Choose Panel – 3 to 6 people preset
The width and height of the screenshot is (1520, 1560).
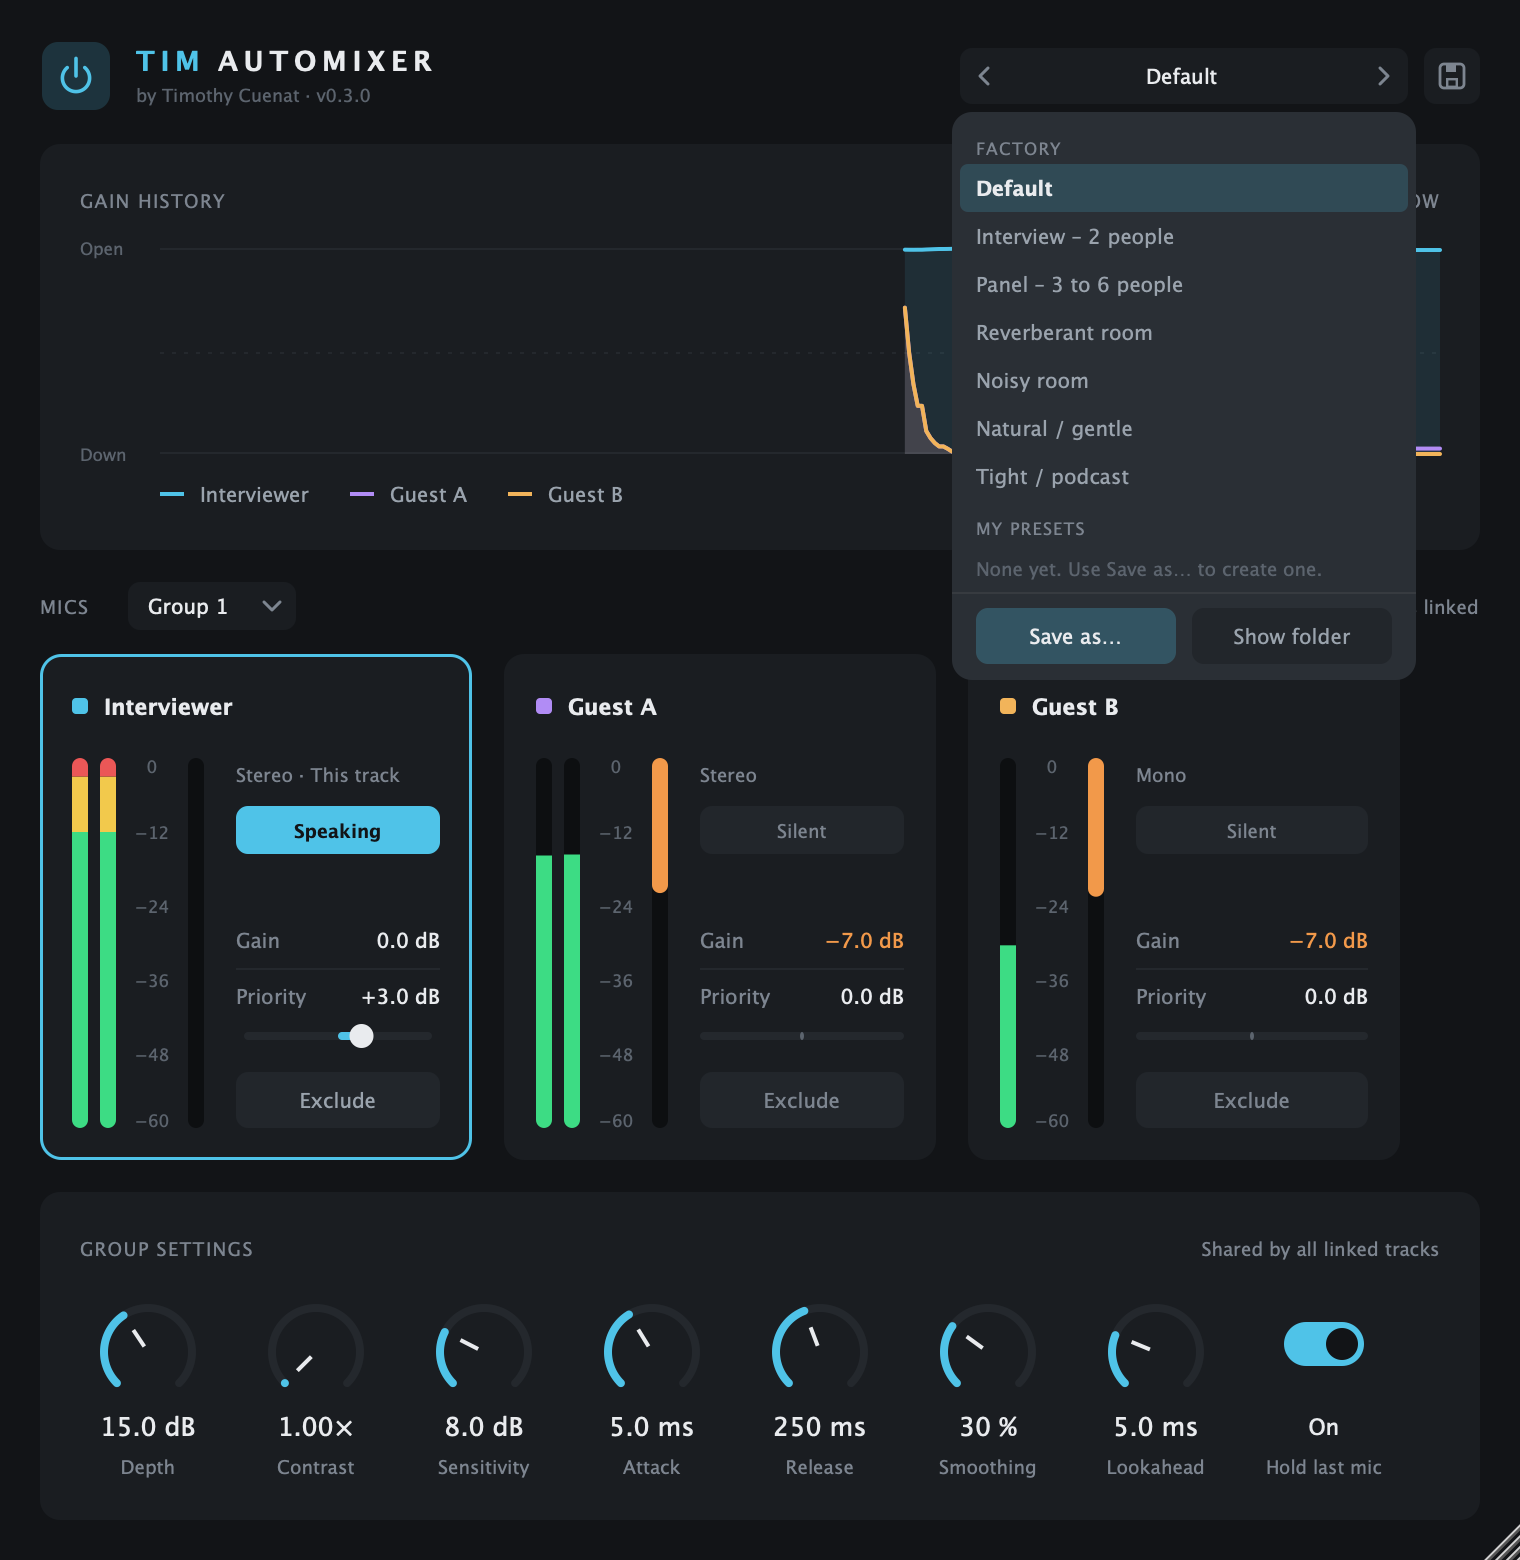(1184, 284)
